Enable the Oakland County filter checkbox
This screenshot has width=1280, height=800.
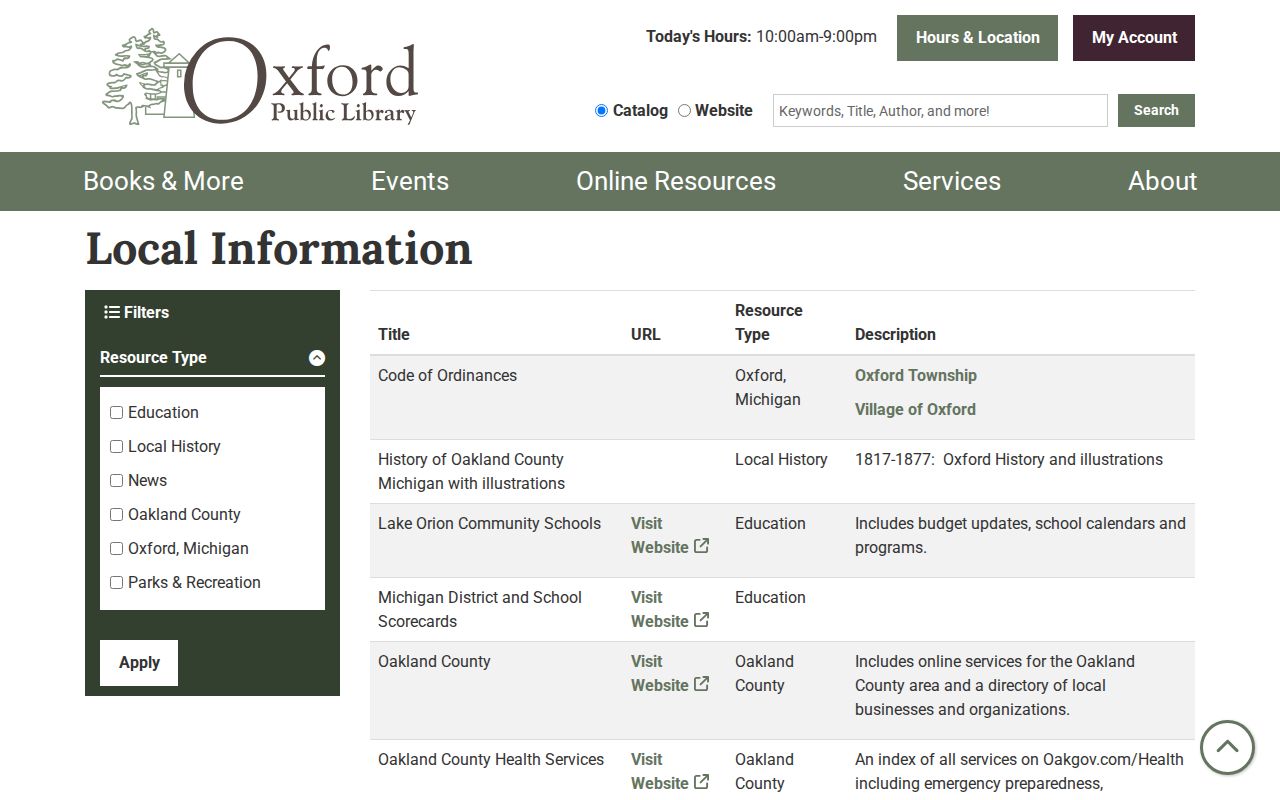pos(116,515)
